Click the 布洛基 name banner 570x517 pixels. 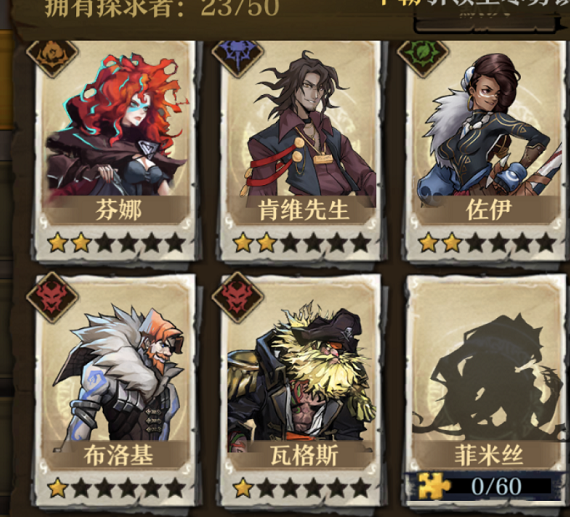pyautogui.click(x=118, y=455)
